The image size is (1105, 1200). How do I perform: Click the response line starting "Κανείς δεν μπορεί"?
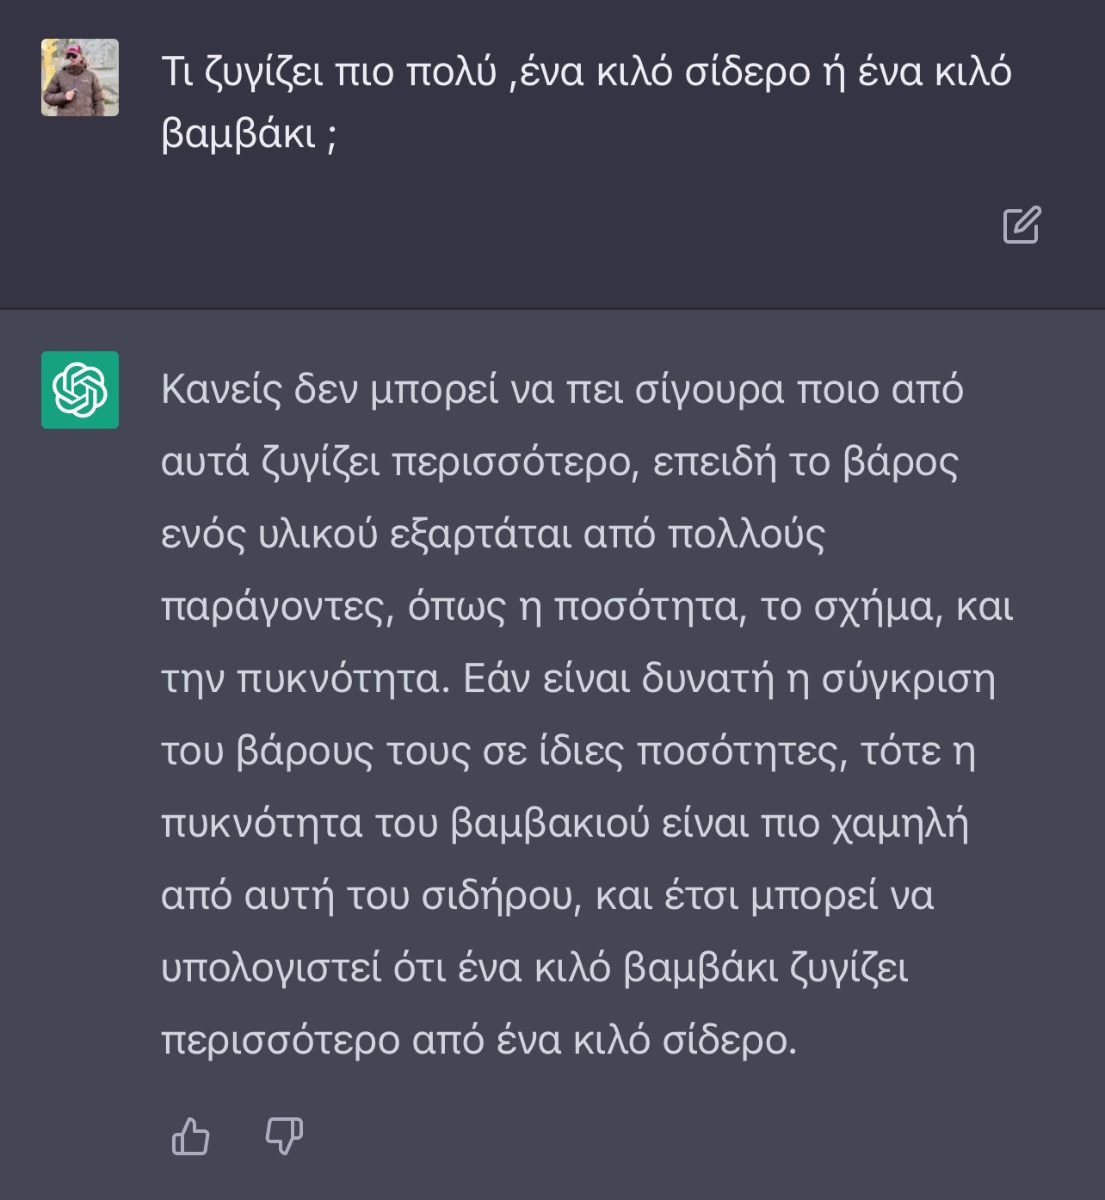[x=562, y=390]
